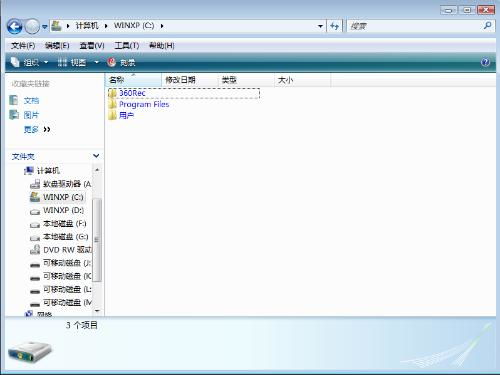
Task: Sort by the 类型 column header
Action: [246, 80]
